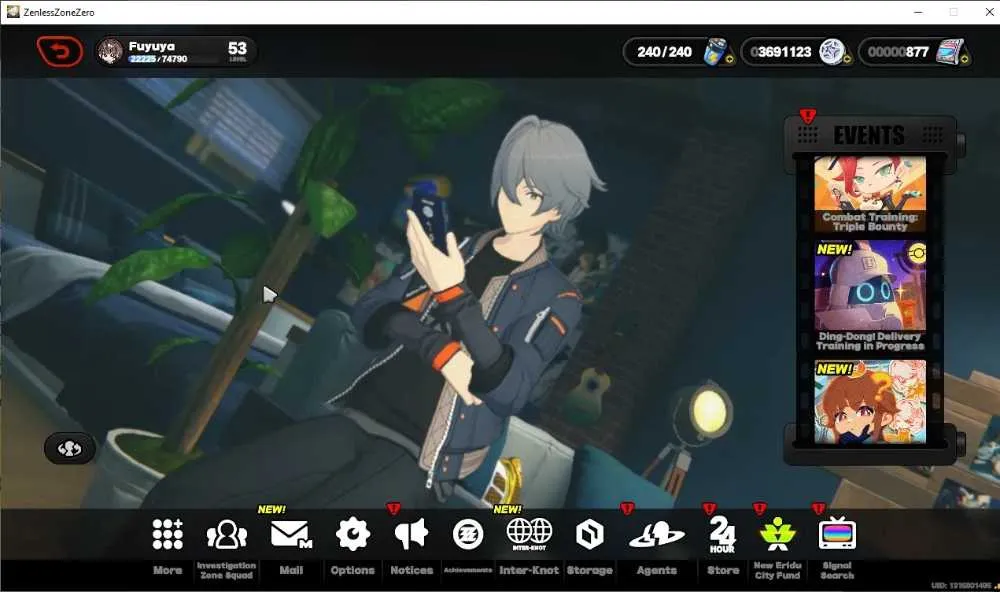This screenshot has height=592, width=1000.
Task: Open the EVENTS panel header
Action: tap(869, 135)
